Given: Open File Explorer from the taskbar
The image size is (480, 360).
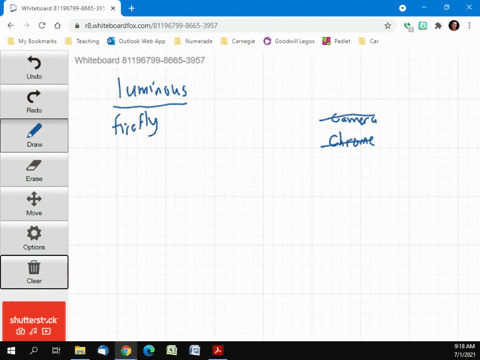Looking at the screenshot, I should click(x=80, y=350).
